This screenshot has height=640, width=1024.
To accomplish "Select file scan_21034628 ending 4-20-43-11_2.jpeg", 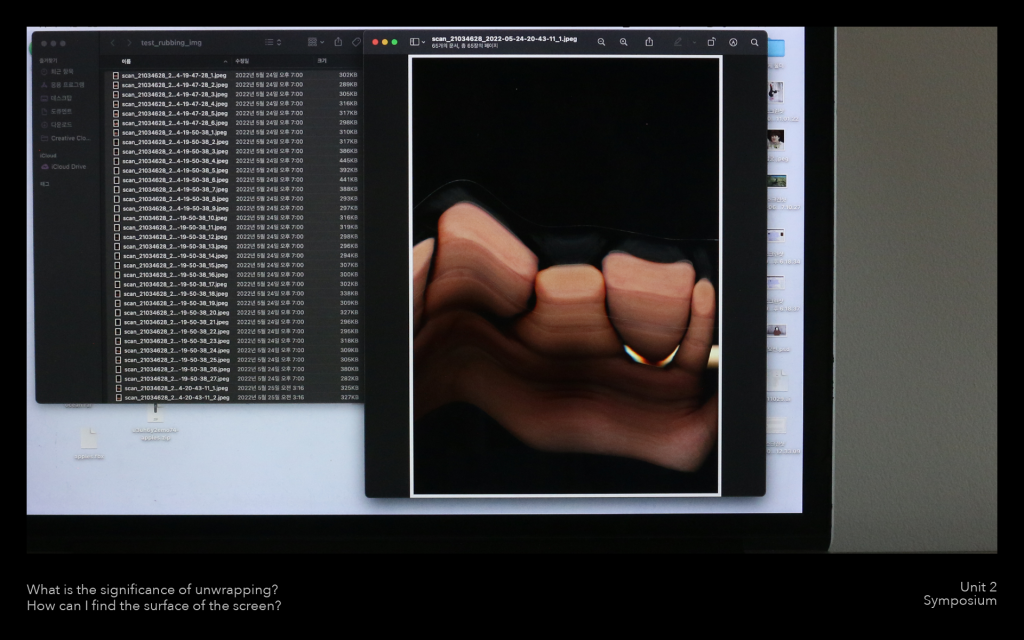I will [175, 397].
